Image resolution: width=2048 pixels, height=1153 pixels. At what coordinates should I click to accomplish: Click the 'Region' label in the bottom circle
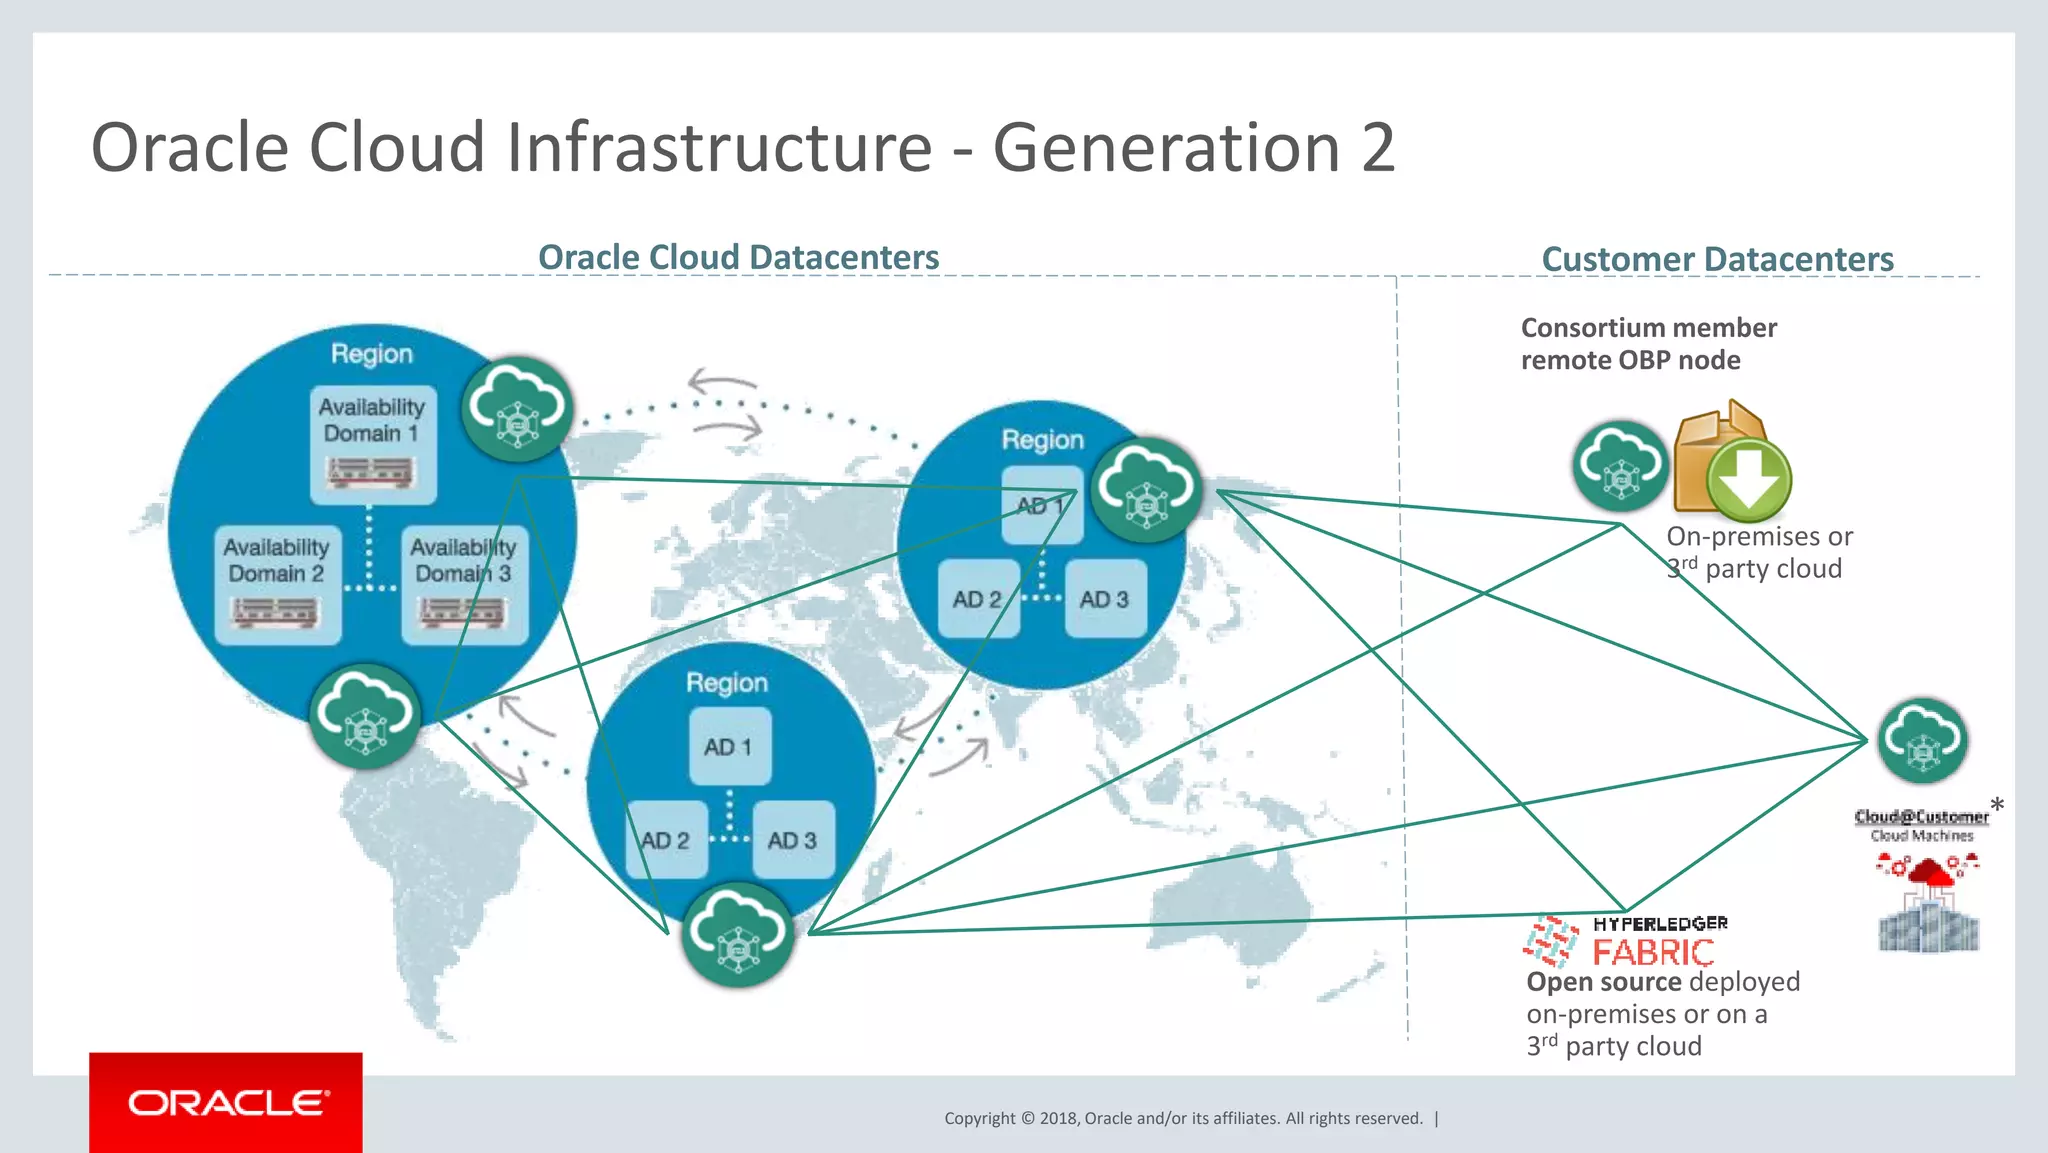click(x=727, y=683)
